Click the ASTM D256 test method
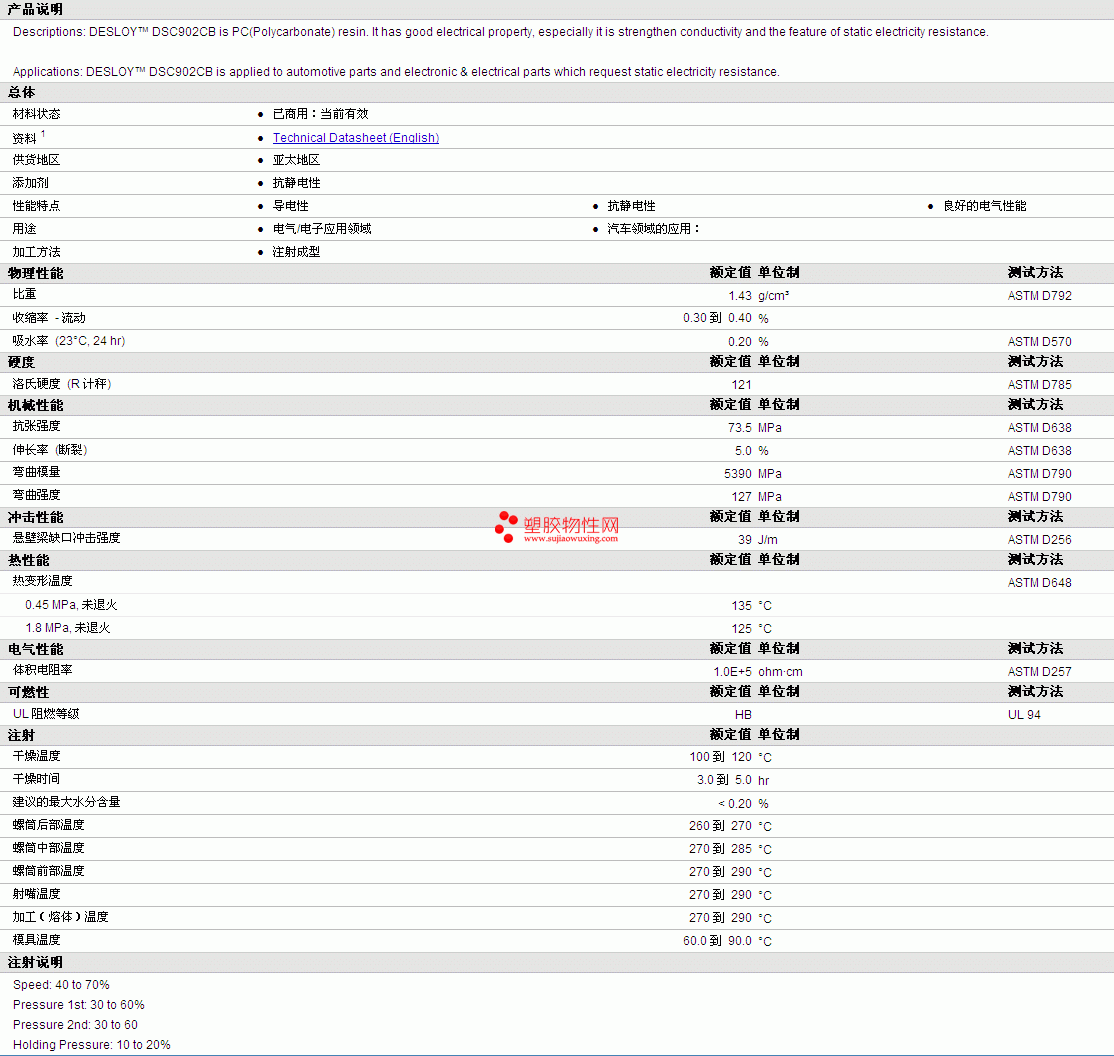 point(1039,539)
